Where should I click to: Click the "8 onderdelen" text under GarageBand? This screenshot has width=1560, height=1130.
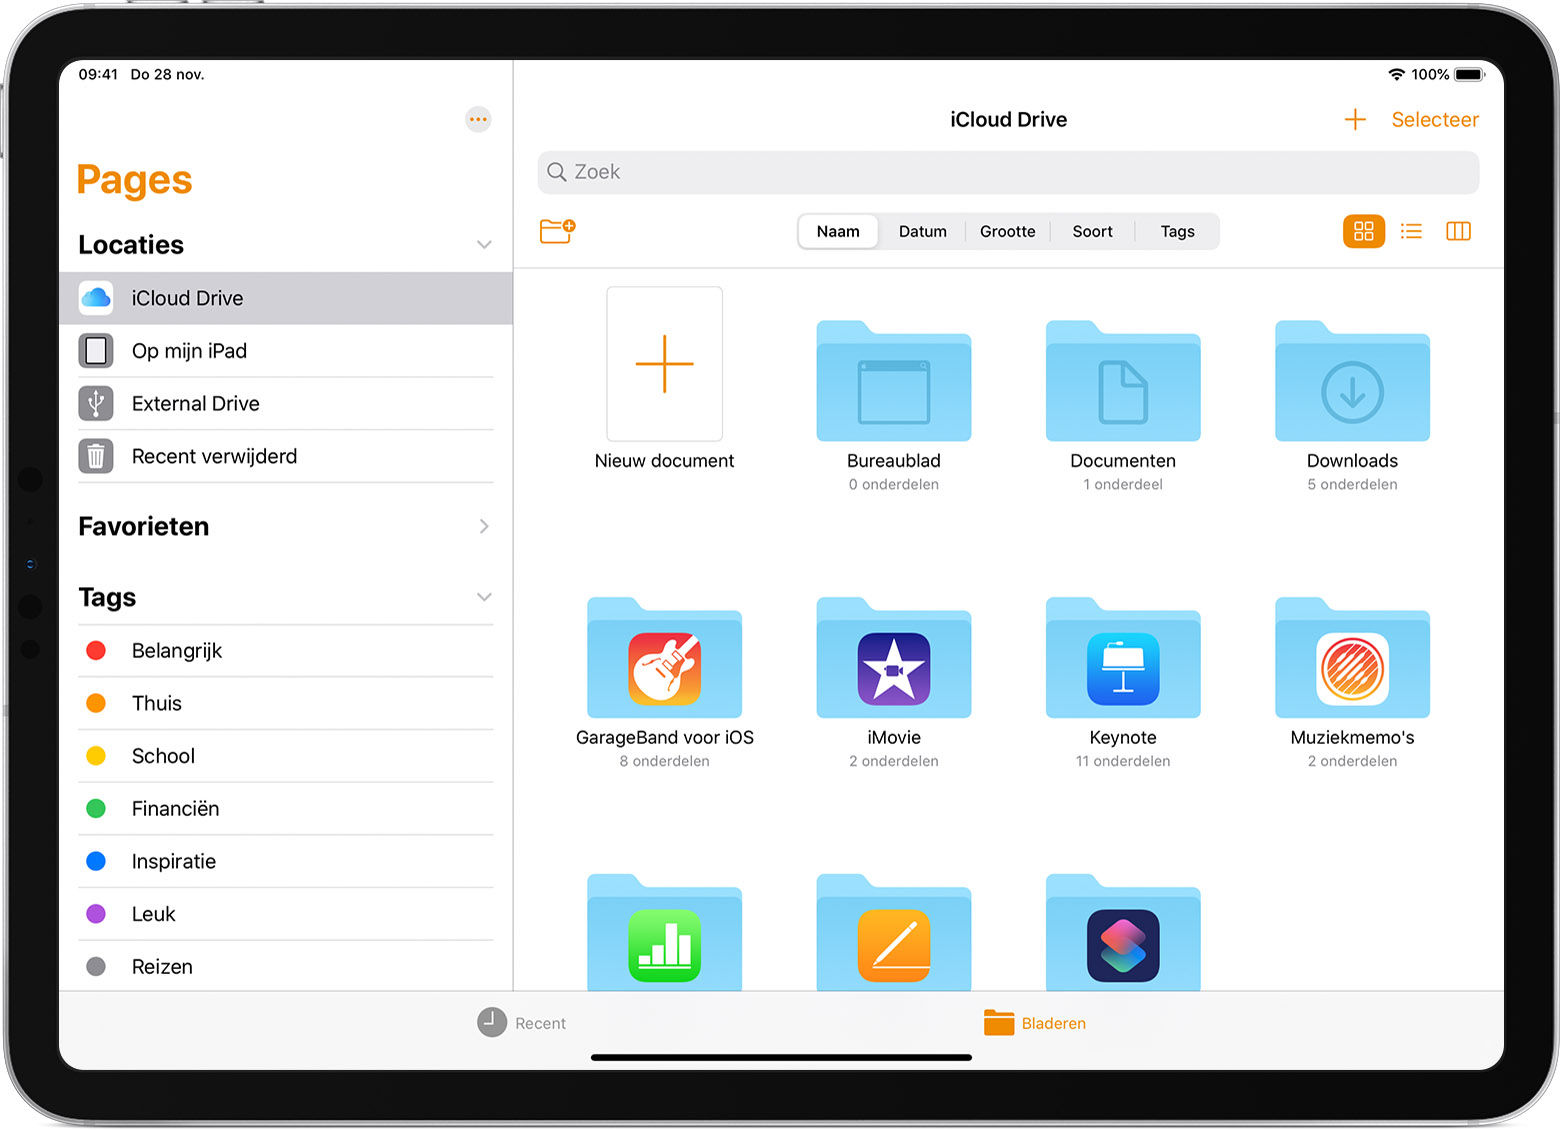665,762
